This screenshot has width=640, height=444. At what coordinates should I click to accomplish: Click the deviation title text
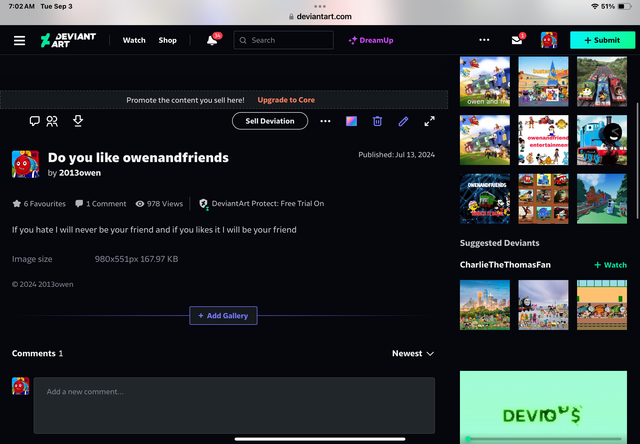tap(138, 158)
